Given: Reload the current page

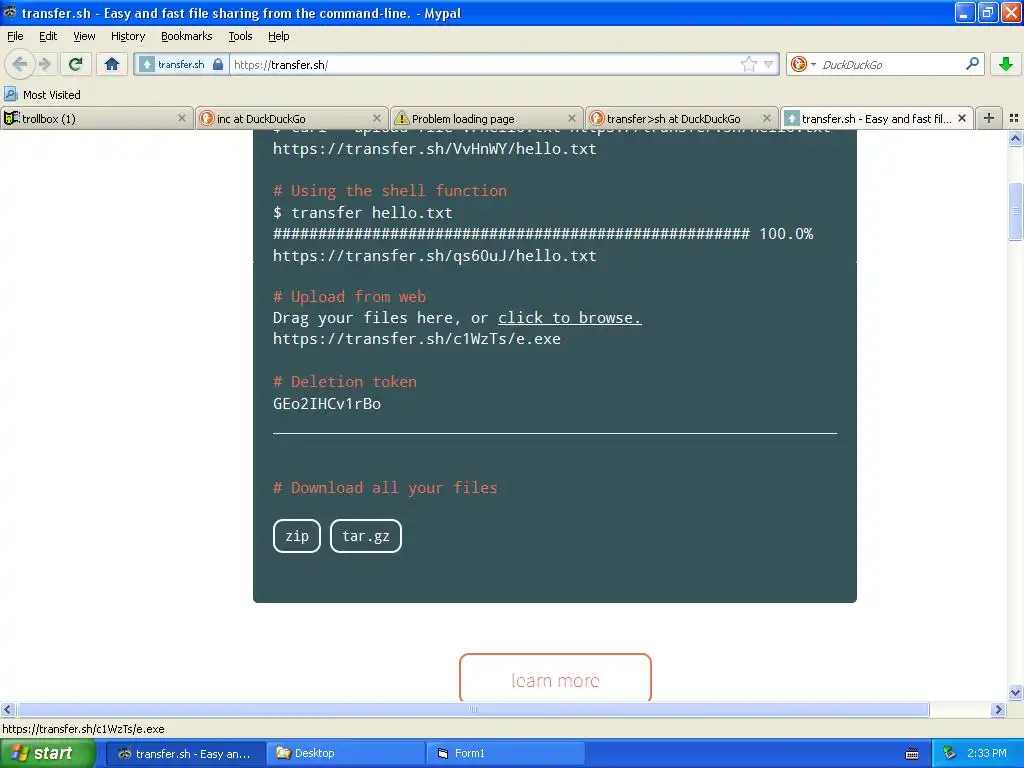Looking at the screenshot, I should point(75,64).
